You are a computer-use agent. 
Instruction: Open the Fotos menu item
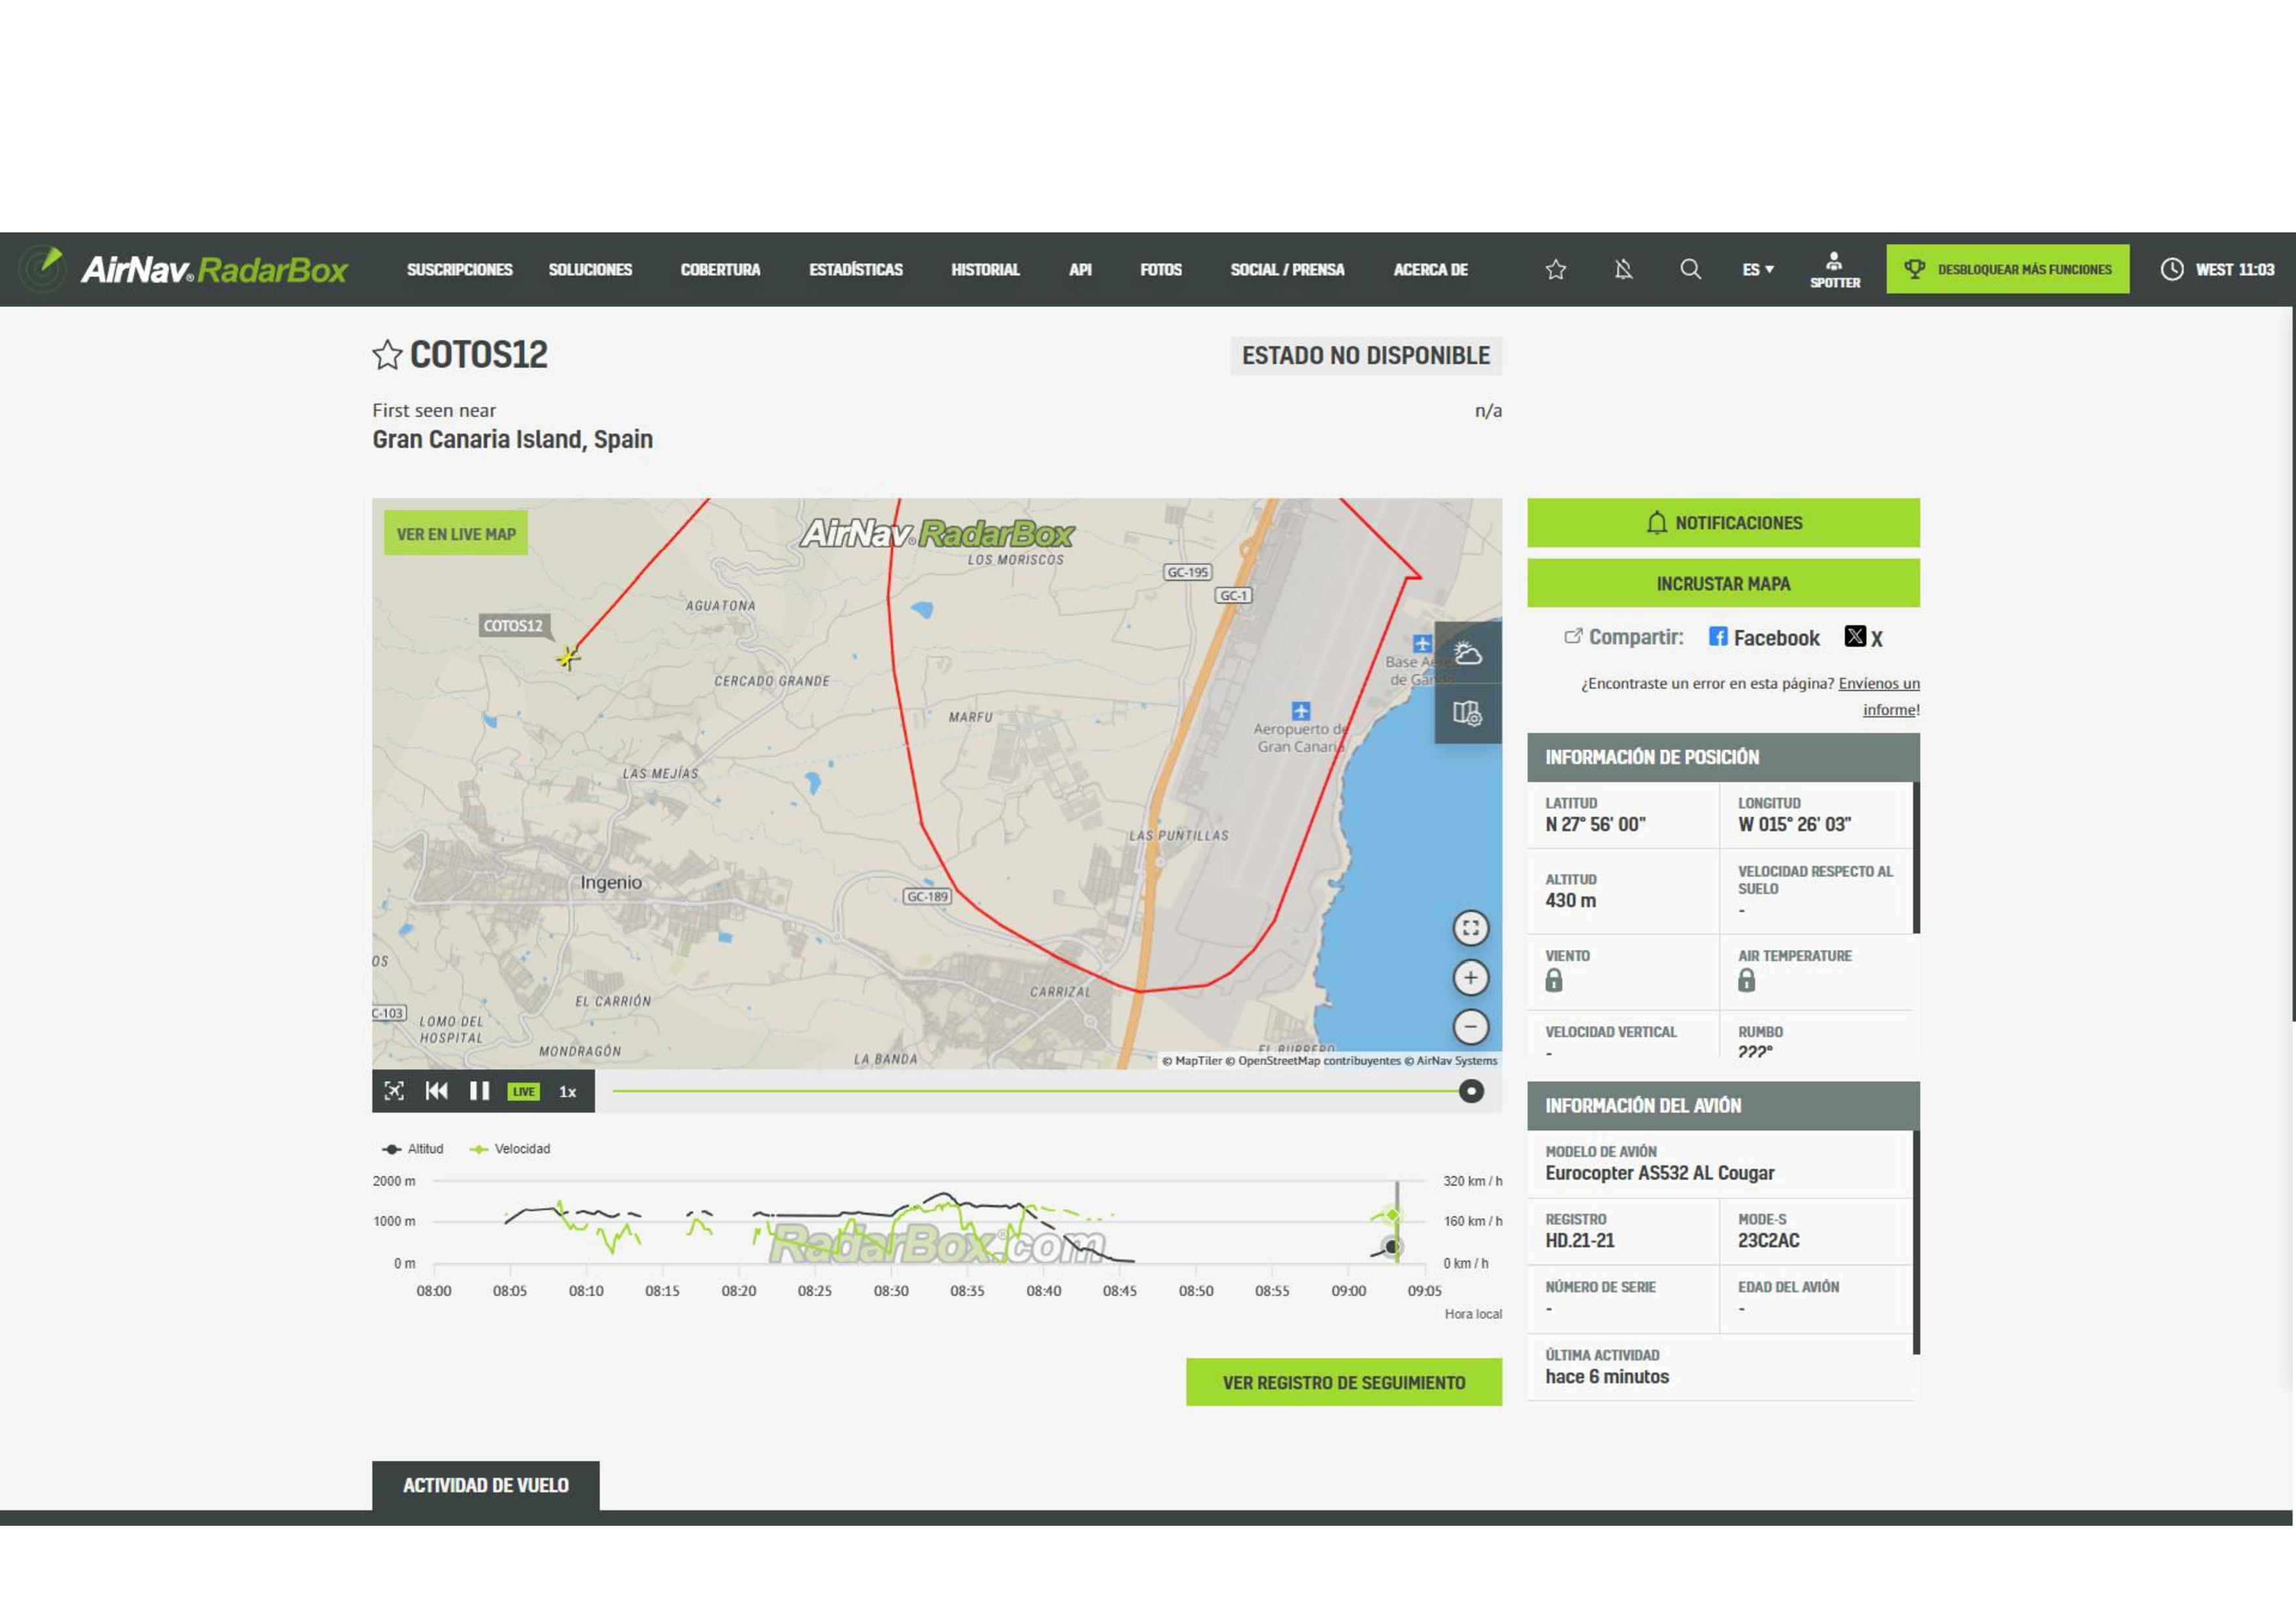pyautogui.click(x=1161, y=270)
